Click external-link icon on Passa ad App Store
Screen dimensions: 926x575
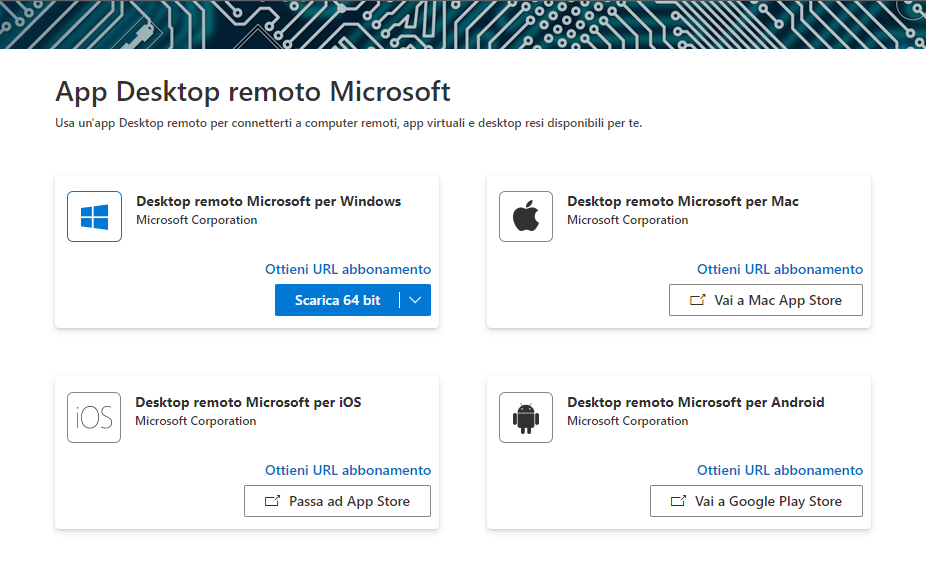(272, 501)
